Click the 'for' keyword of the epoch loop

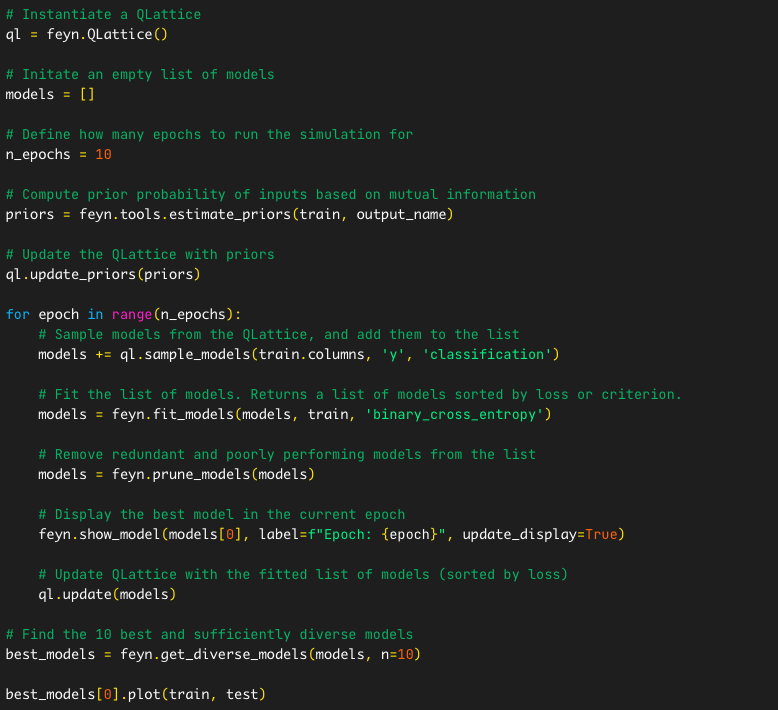[x=18, y=315]
